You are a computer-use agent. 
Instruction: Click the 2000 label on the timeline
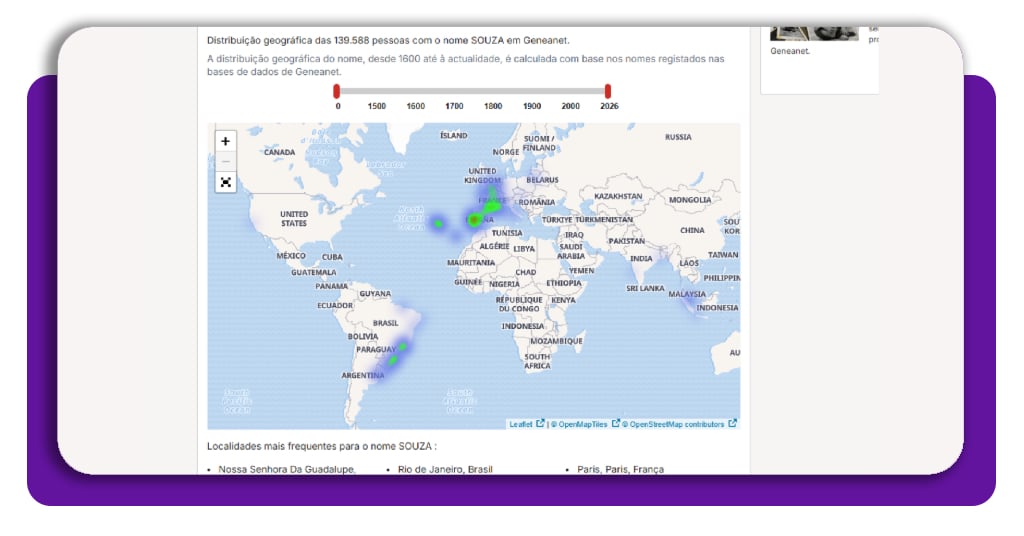pos(570,106)
